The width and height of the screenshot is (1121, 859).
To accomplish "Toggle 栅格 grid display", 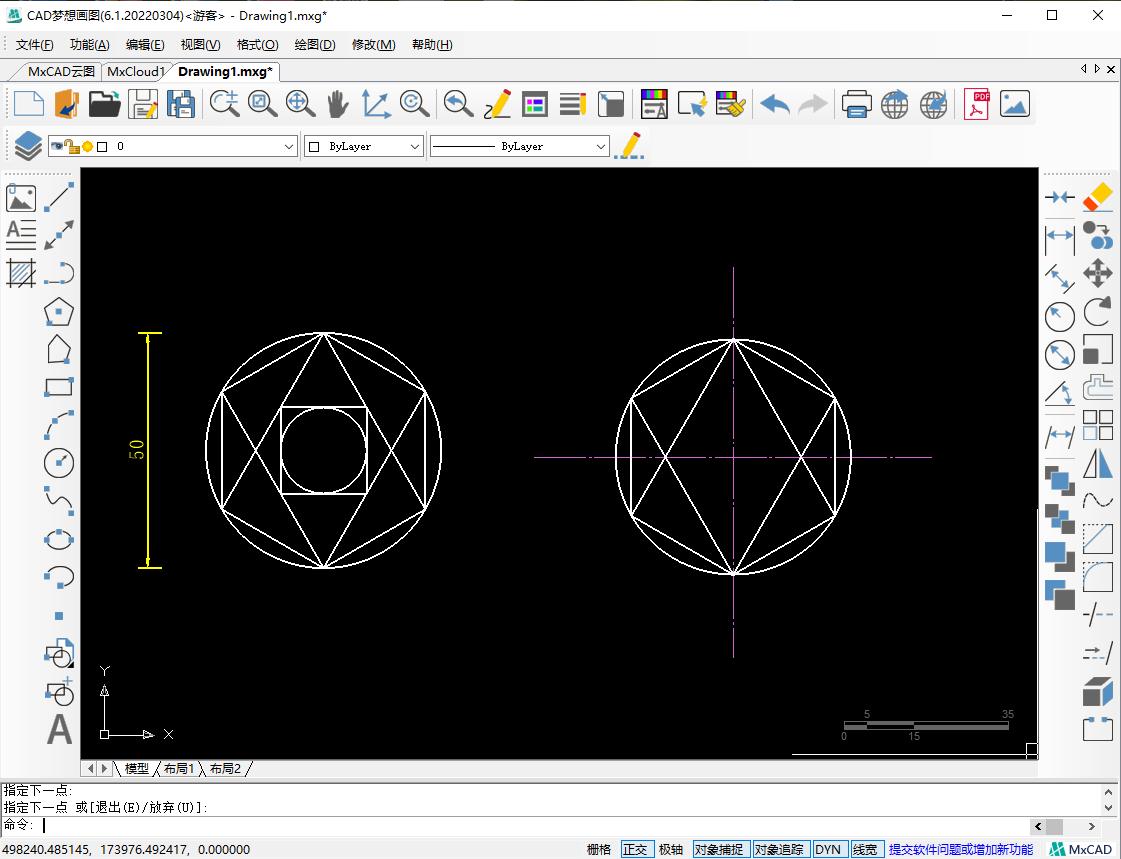I will (x=599, y=849).
